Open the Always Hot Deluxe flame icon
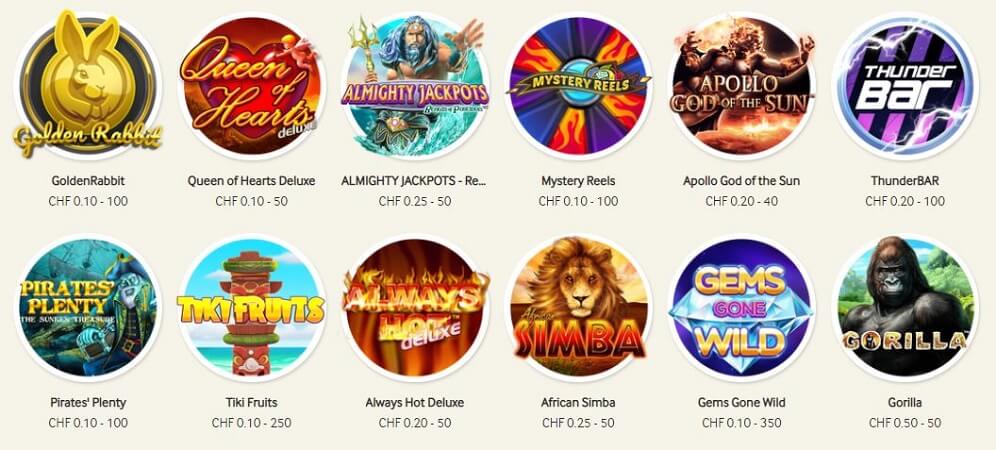Viewport: 996px width, 450px height. click(415, 308)
